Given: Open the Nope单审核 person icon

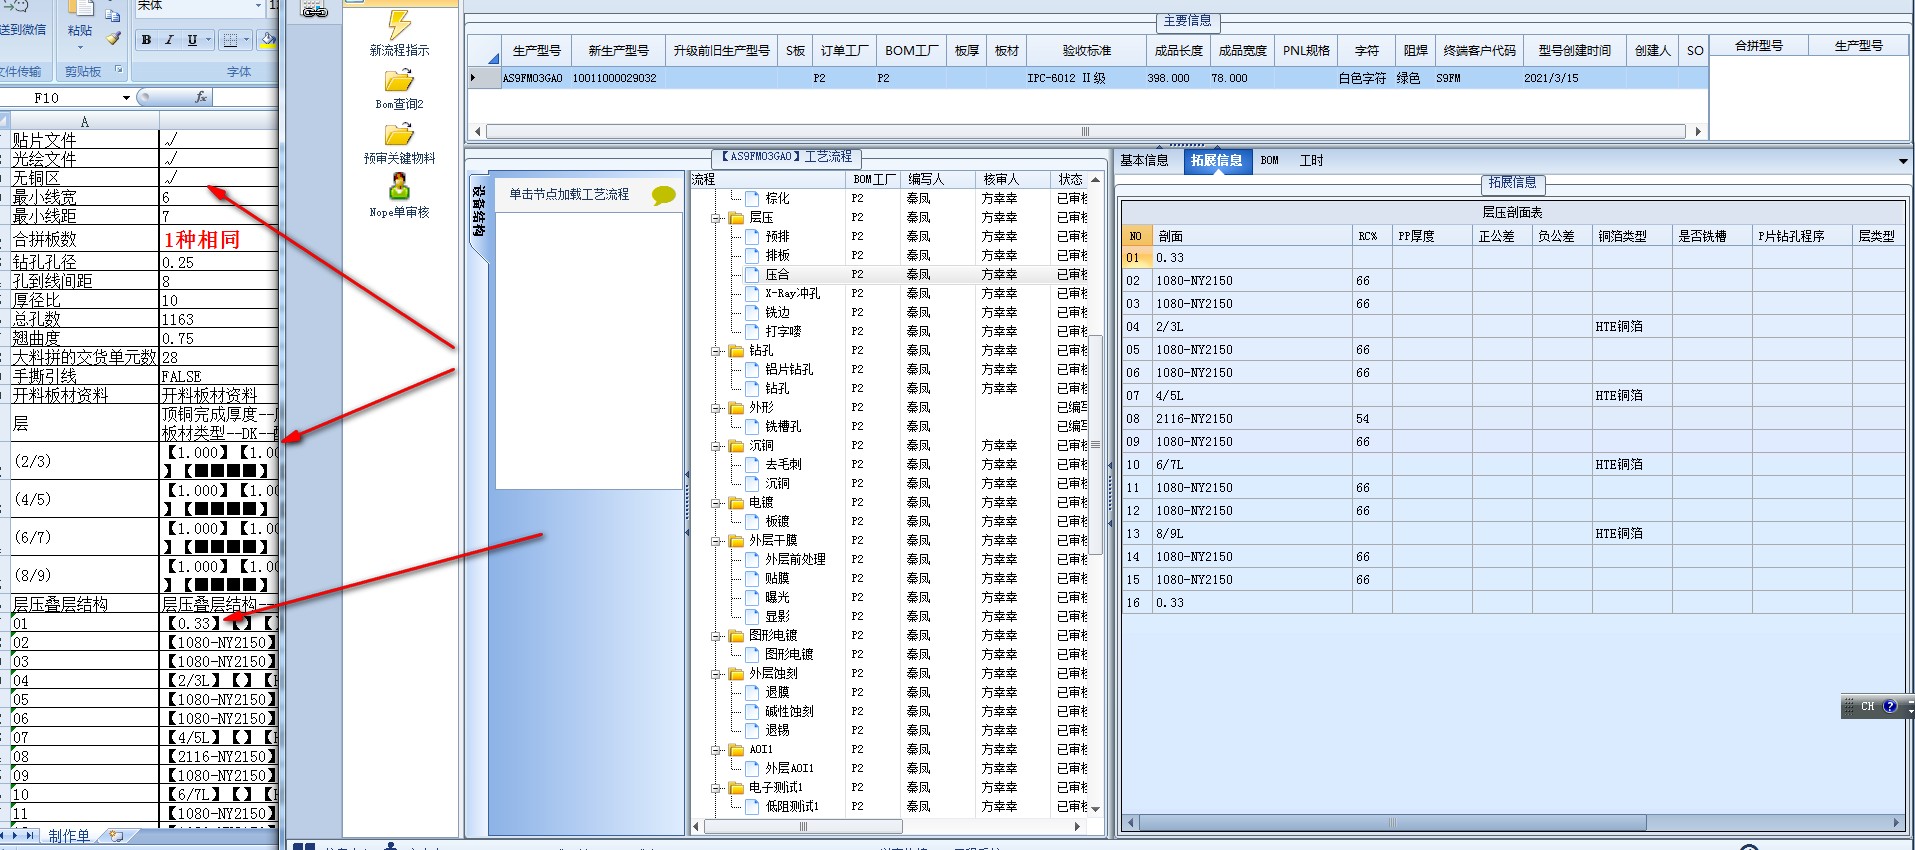Looking at the screenshot, I should click(399, 187).
